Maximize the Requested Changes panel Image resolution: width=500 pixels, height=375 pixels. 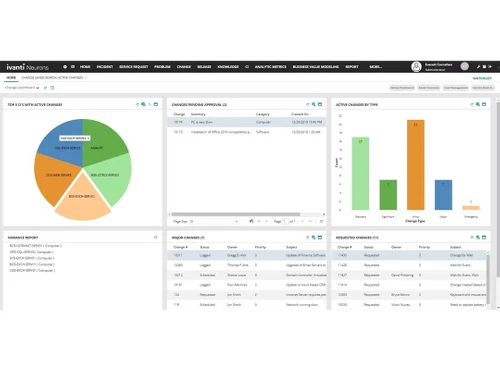click(x=484, y=237)
